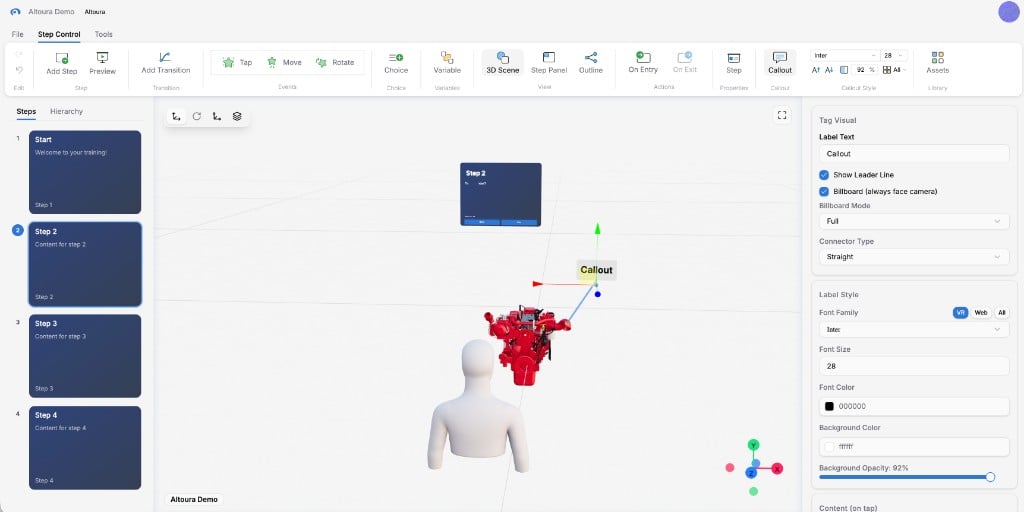Viewport: 1024px width, 512px height.
Task: Select the Start step card
Action: click(85, 172)
